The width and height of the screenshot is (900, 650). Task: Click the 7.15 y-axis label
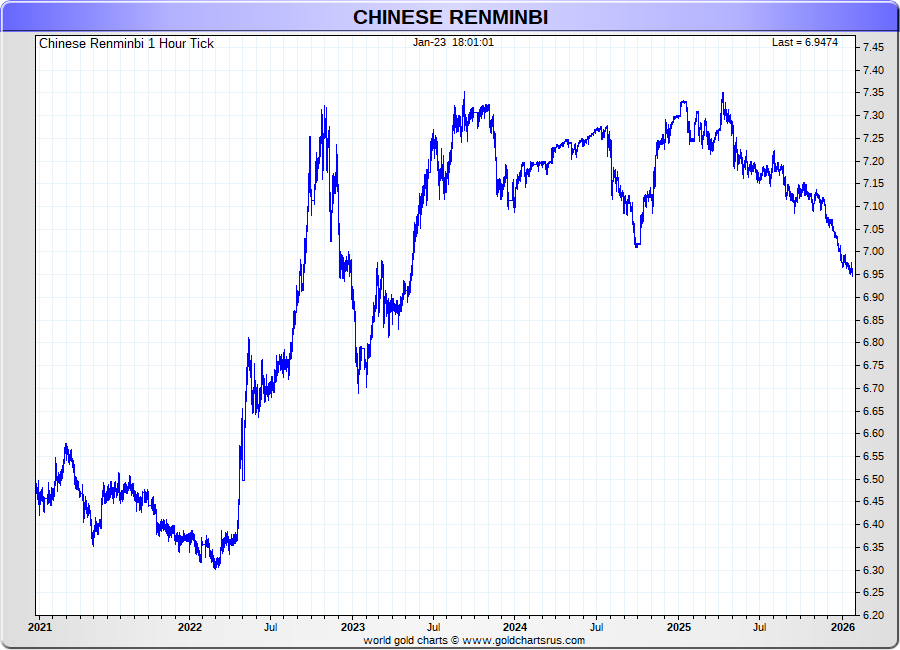(873, 184)
